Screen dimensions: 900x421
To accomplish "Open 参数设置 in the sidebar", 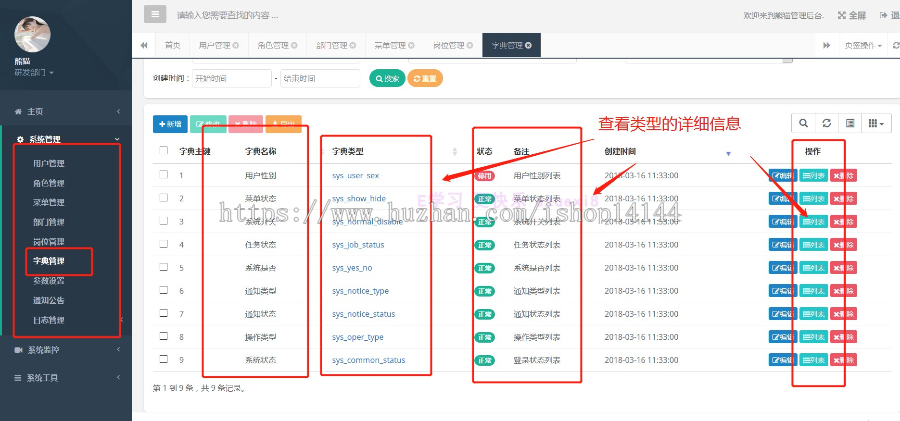I will click(49, 281).
